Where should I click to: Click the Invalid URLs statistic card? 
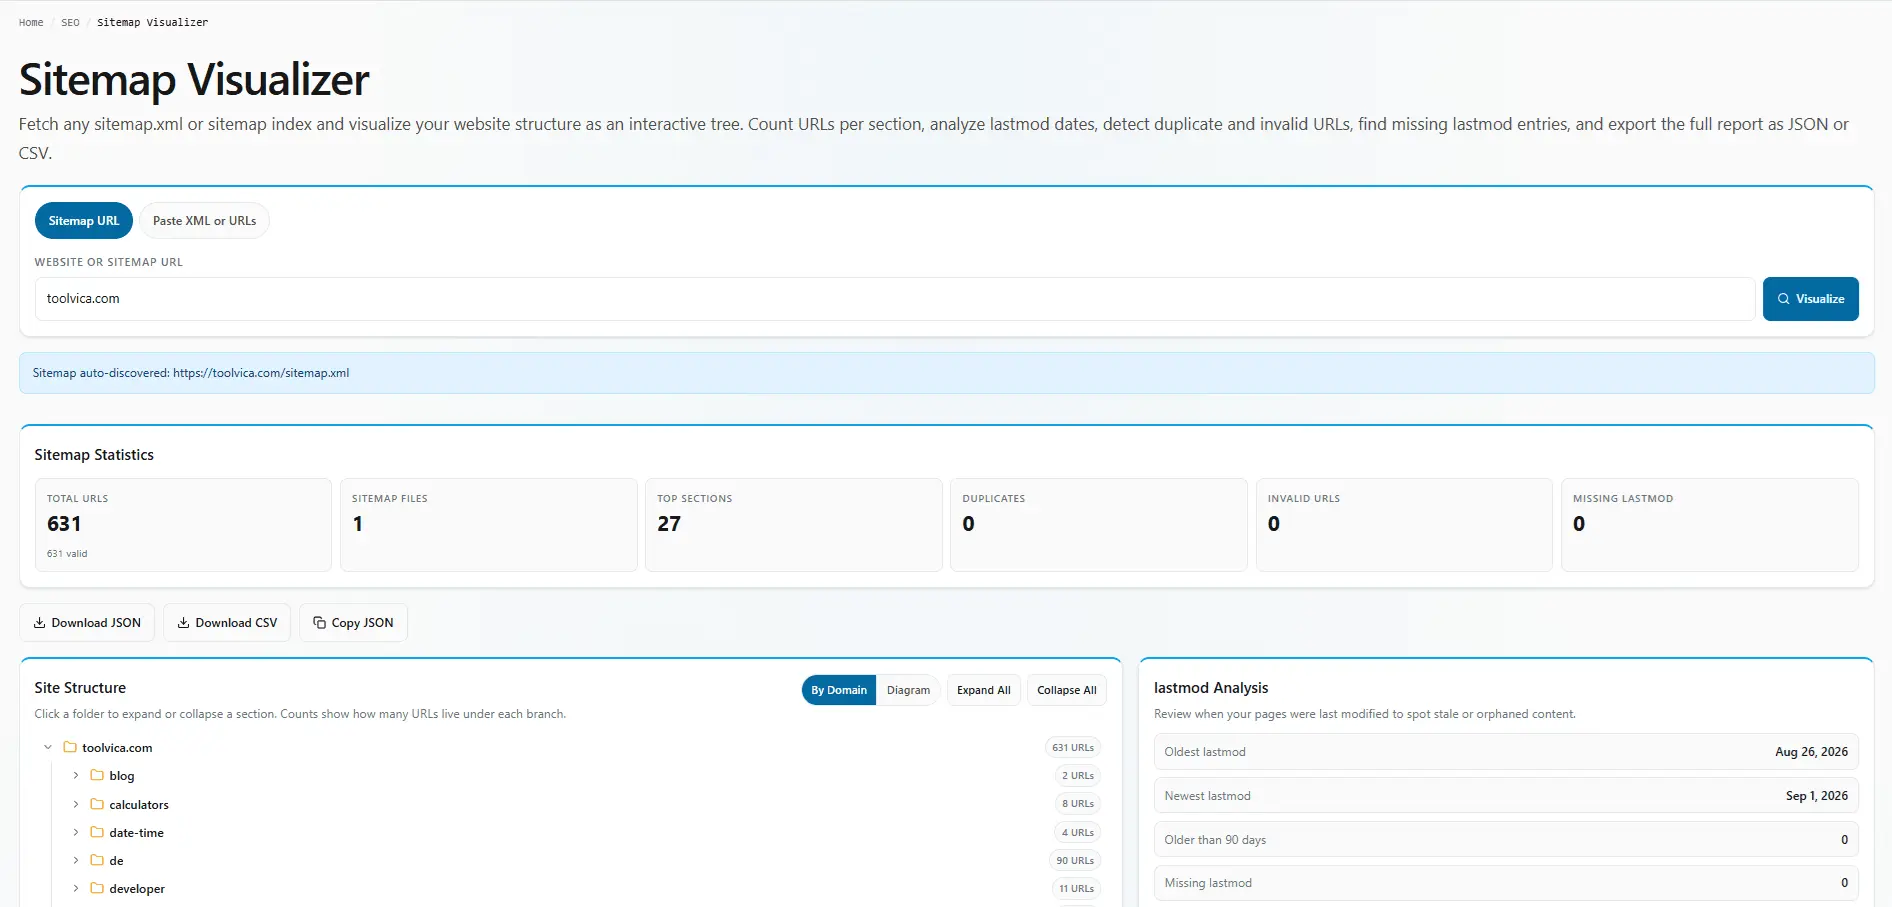1404,525
